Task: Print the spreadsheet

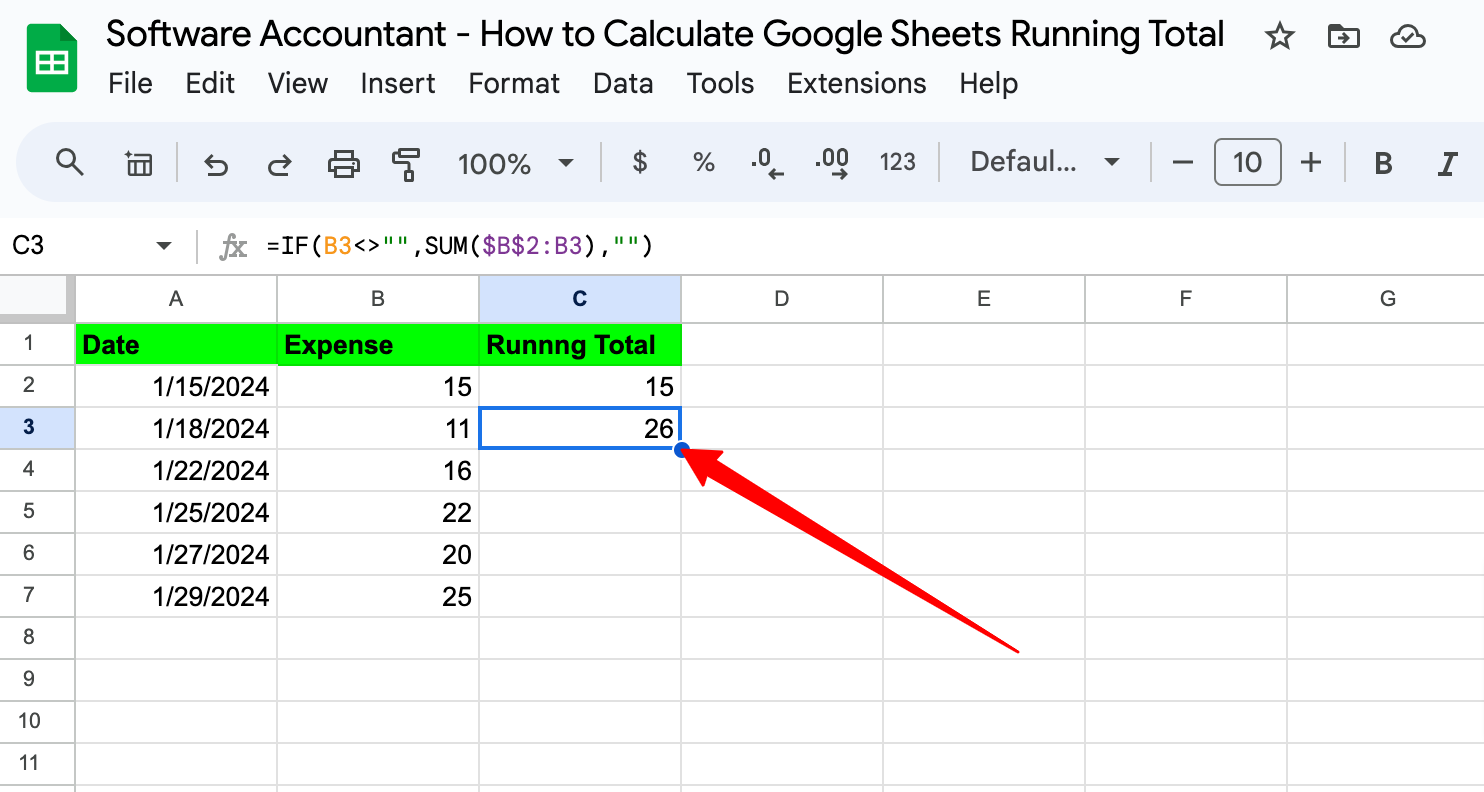Action: (344, 163)
